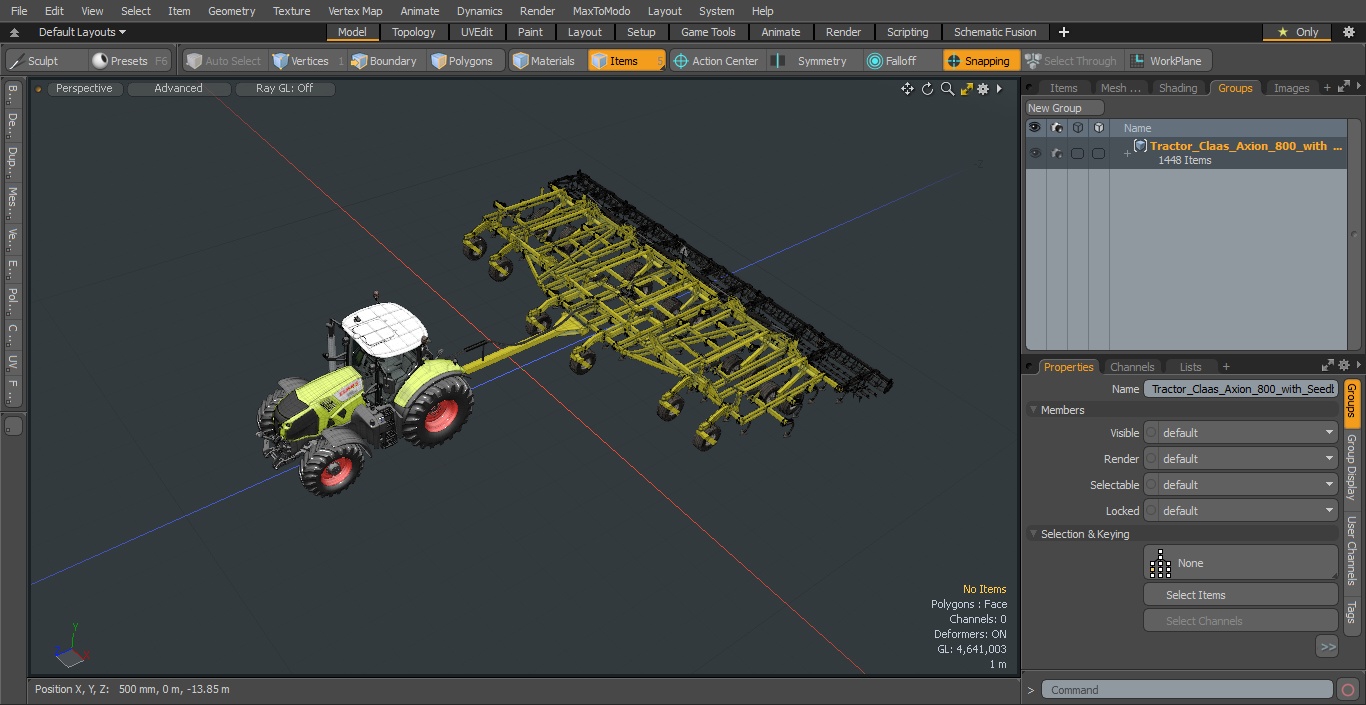Click the Advanced shading button

179,89
